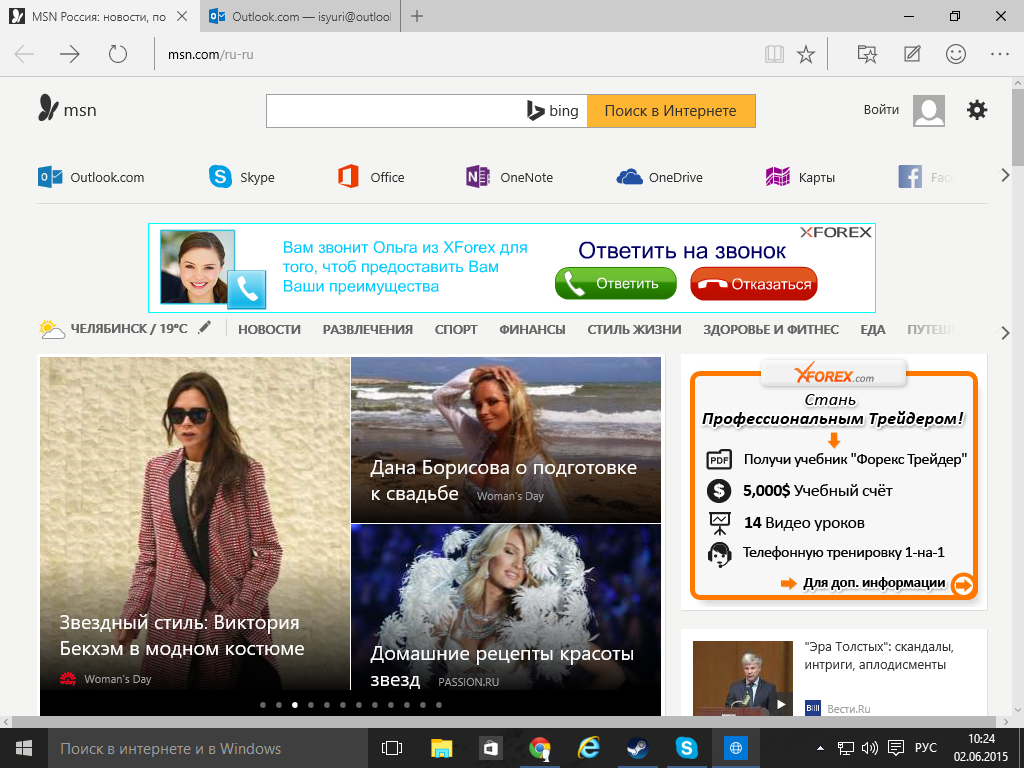1024x768 pixels.
Task: Expand more services arrow after Facebook
Action: (x=1005, y=176)
